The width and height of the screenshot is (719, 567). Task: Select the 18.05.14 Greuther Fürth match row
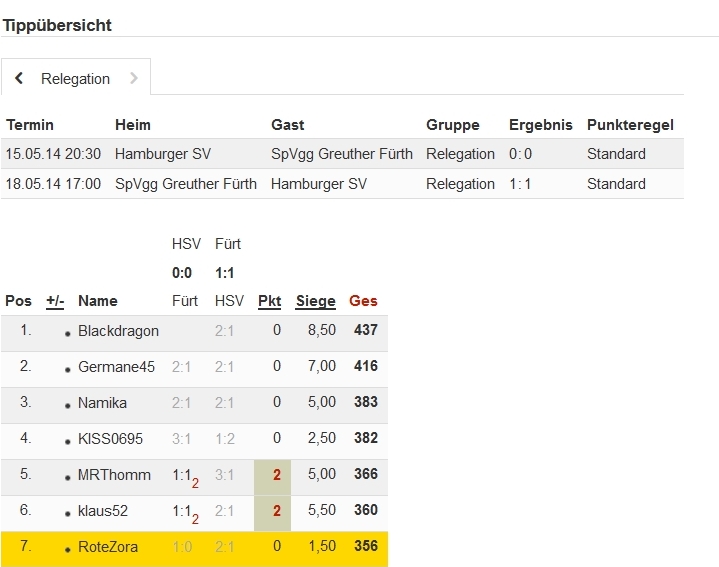(342, 184)
